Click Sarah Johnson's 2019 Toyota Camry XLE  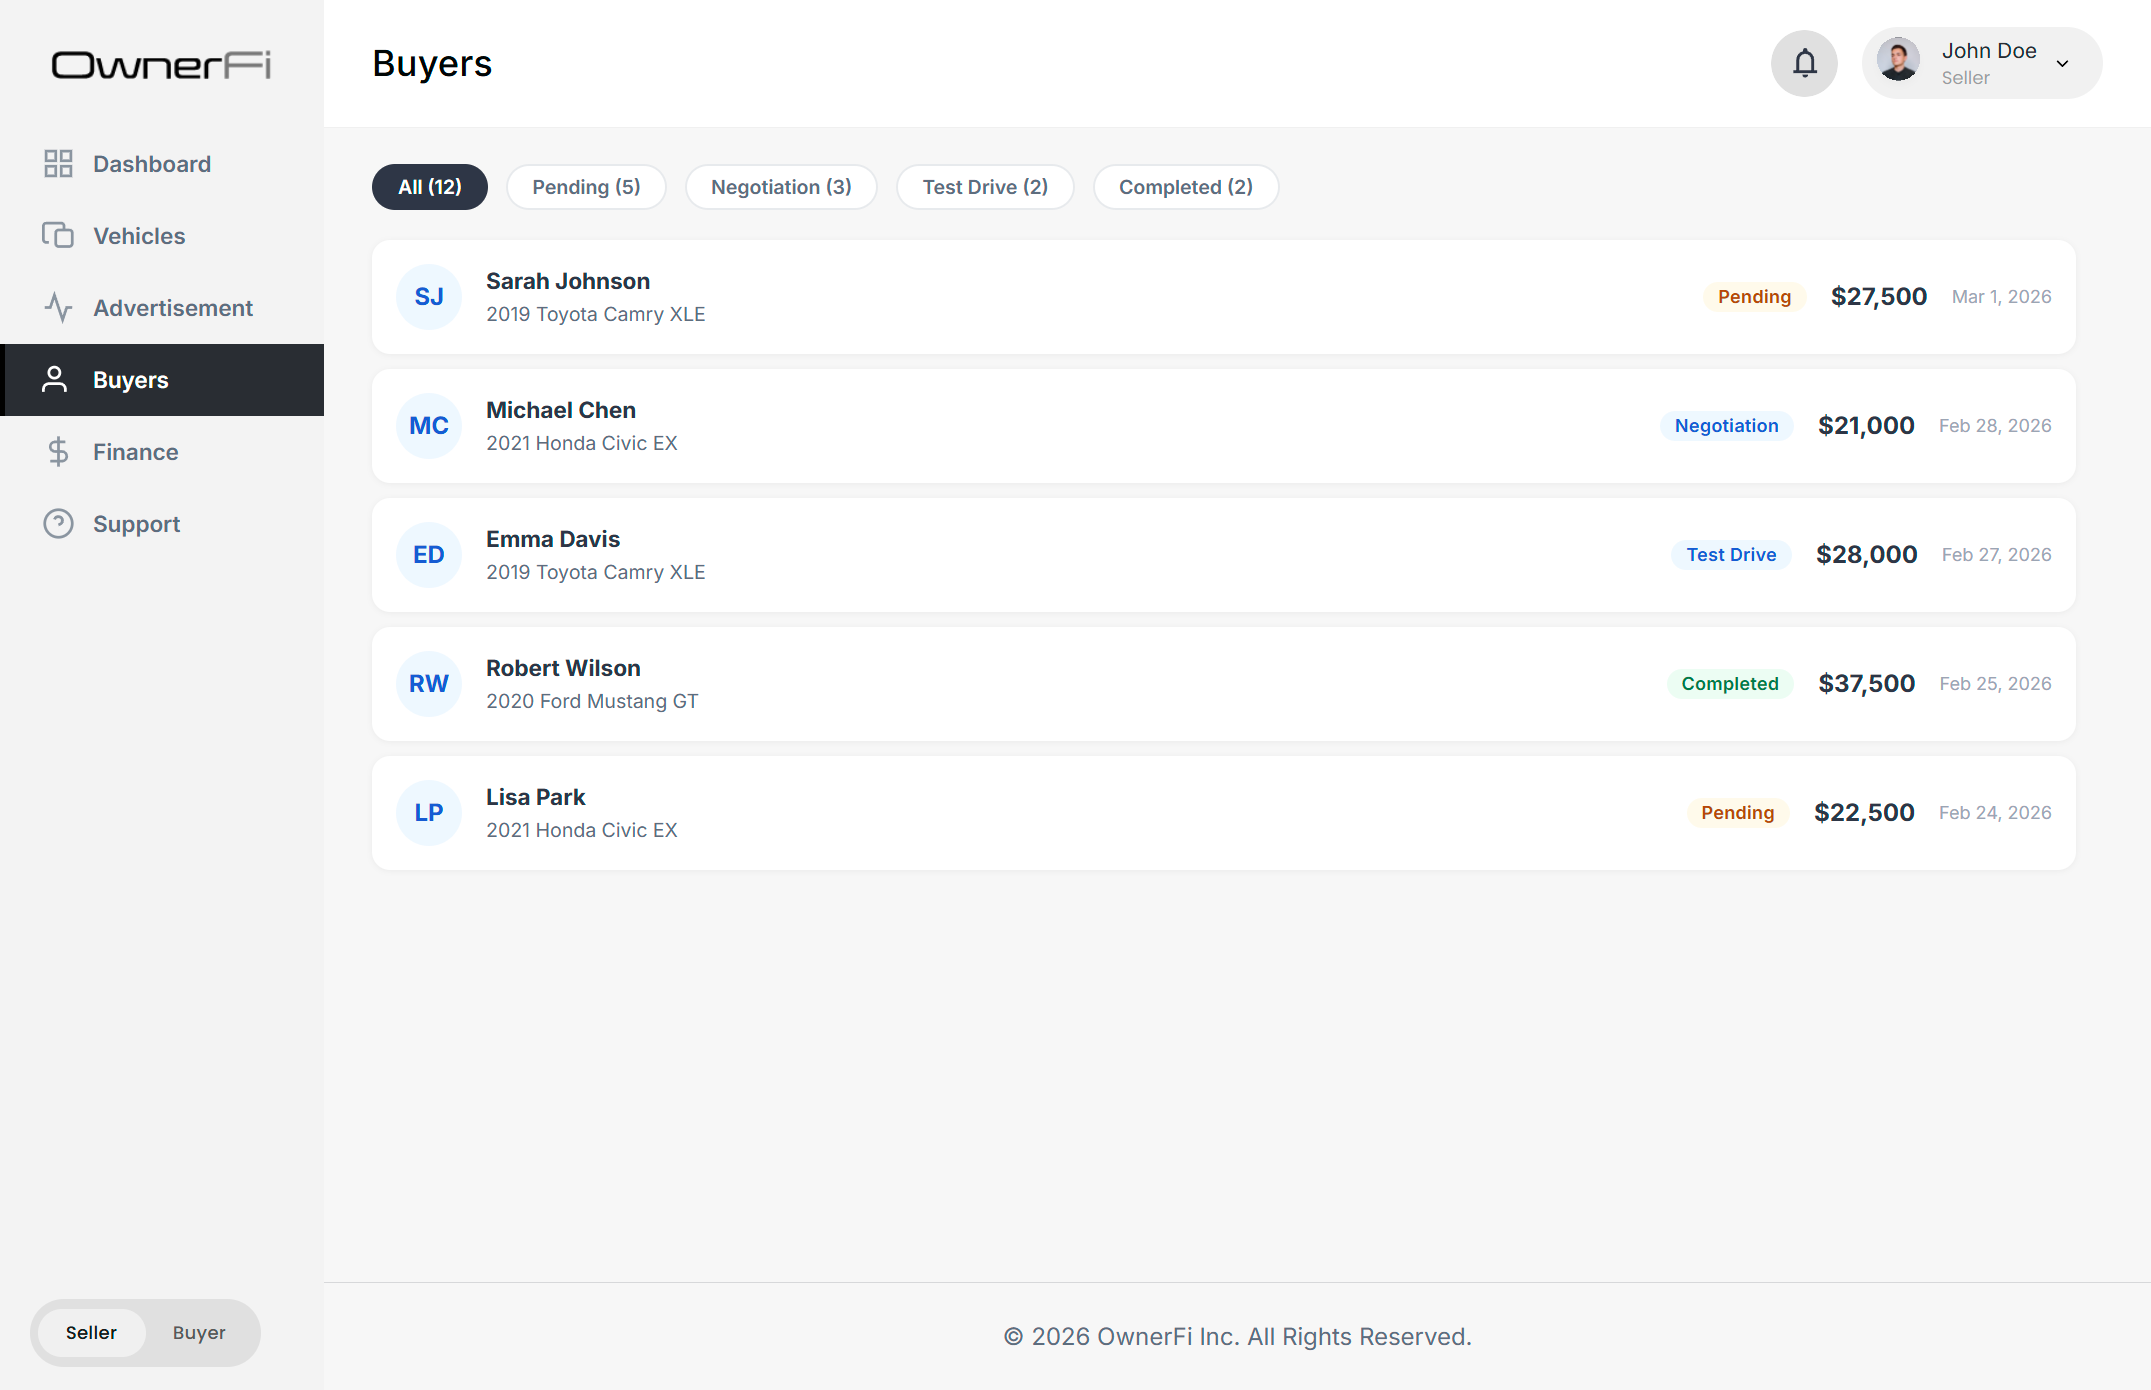click(596, 314)
